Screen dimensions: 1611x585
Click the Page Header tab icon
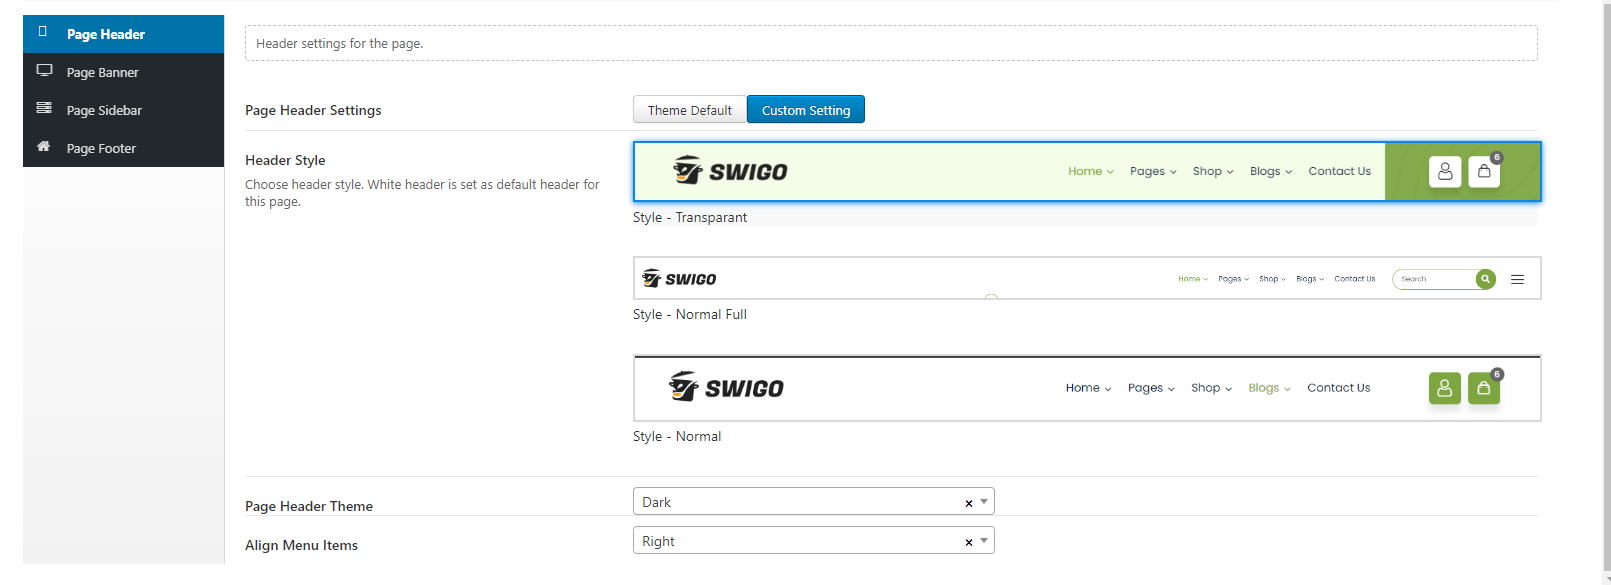point(43,32)
